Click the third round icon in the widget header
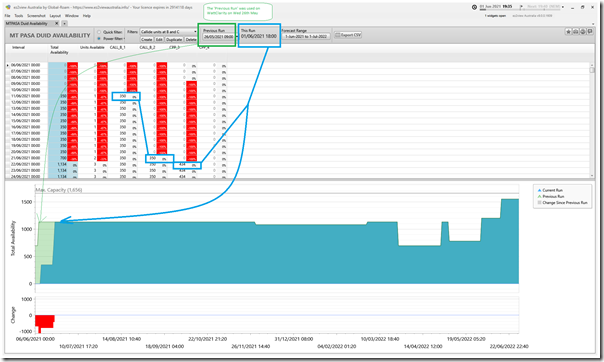The image size is (604, 362). pyautogui.click(x=583, y=32)
